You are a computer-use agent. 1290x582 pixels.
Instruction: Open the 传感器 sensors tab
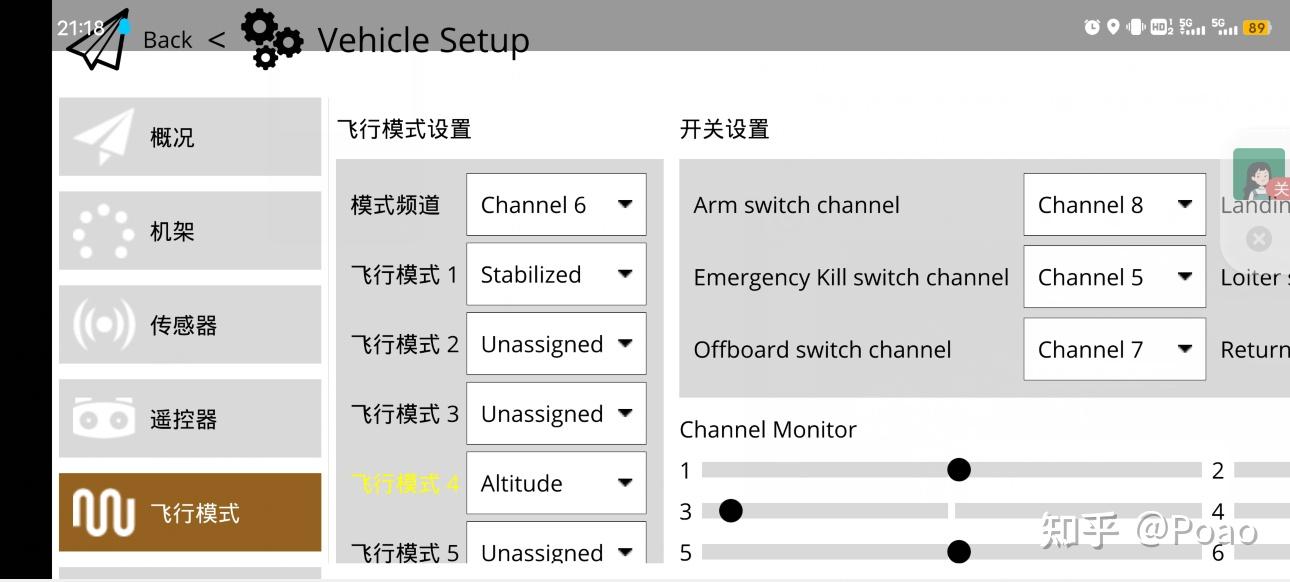(x=190, y=325)
